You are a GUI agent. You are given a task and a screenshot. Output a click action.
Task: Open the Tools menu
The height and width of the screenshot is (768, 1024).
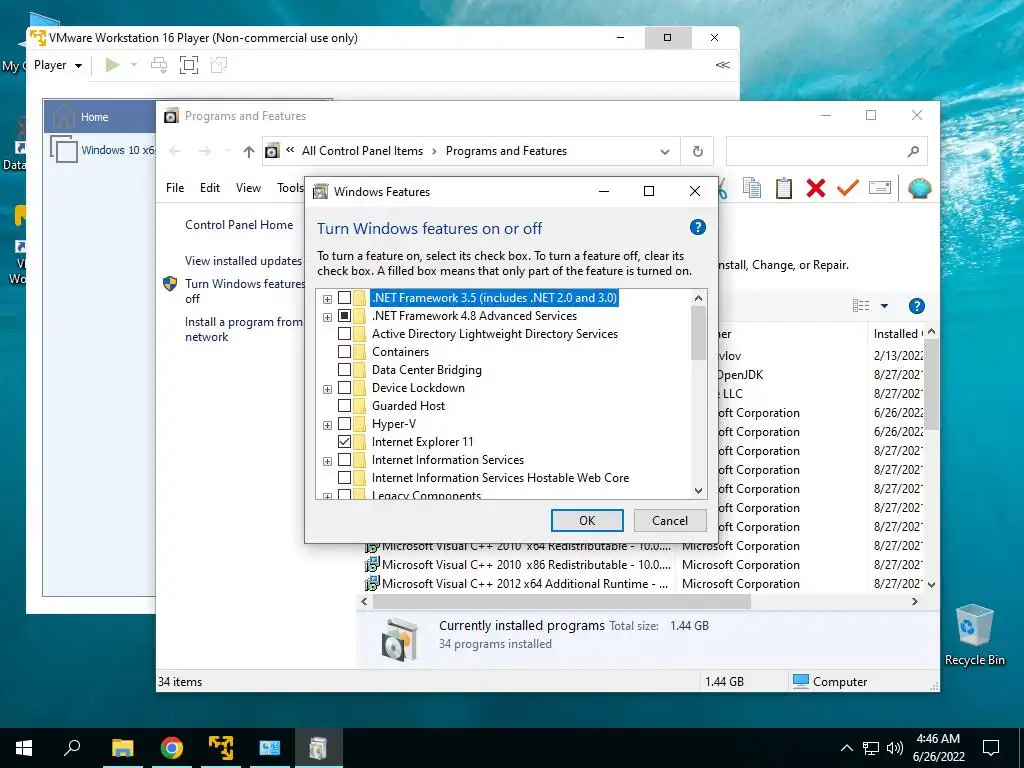point(290,188)
